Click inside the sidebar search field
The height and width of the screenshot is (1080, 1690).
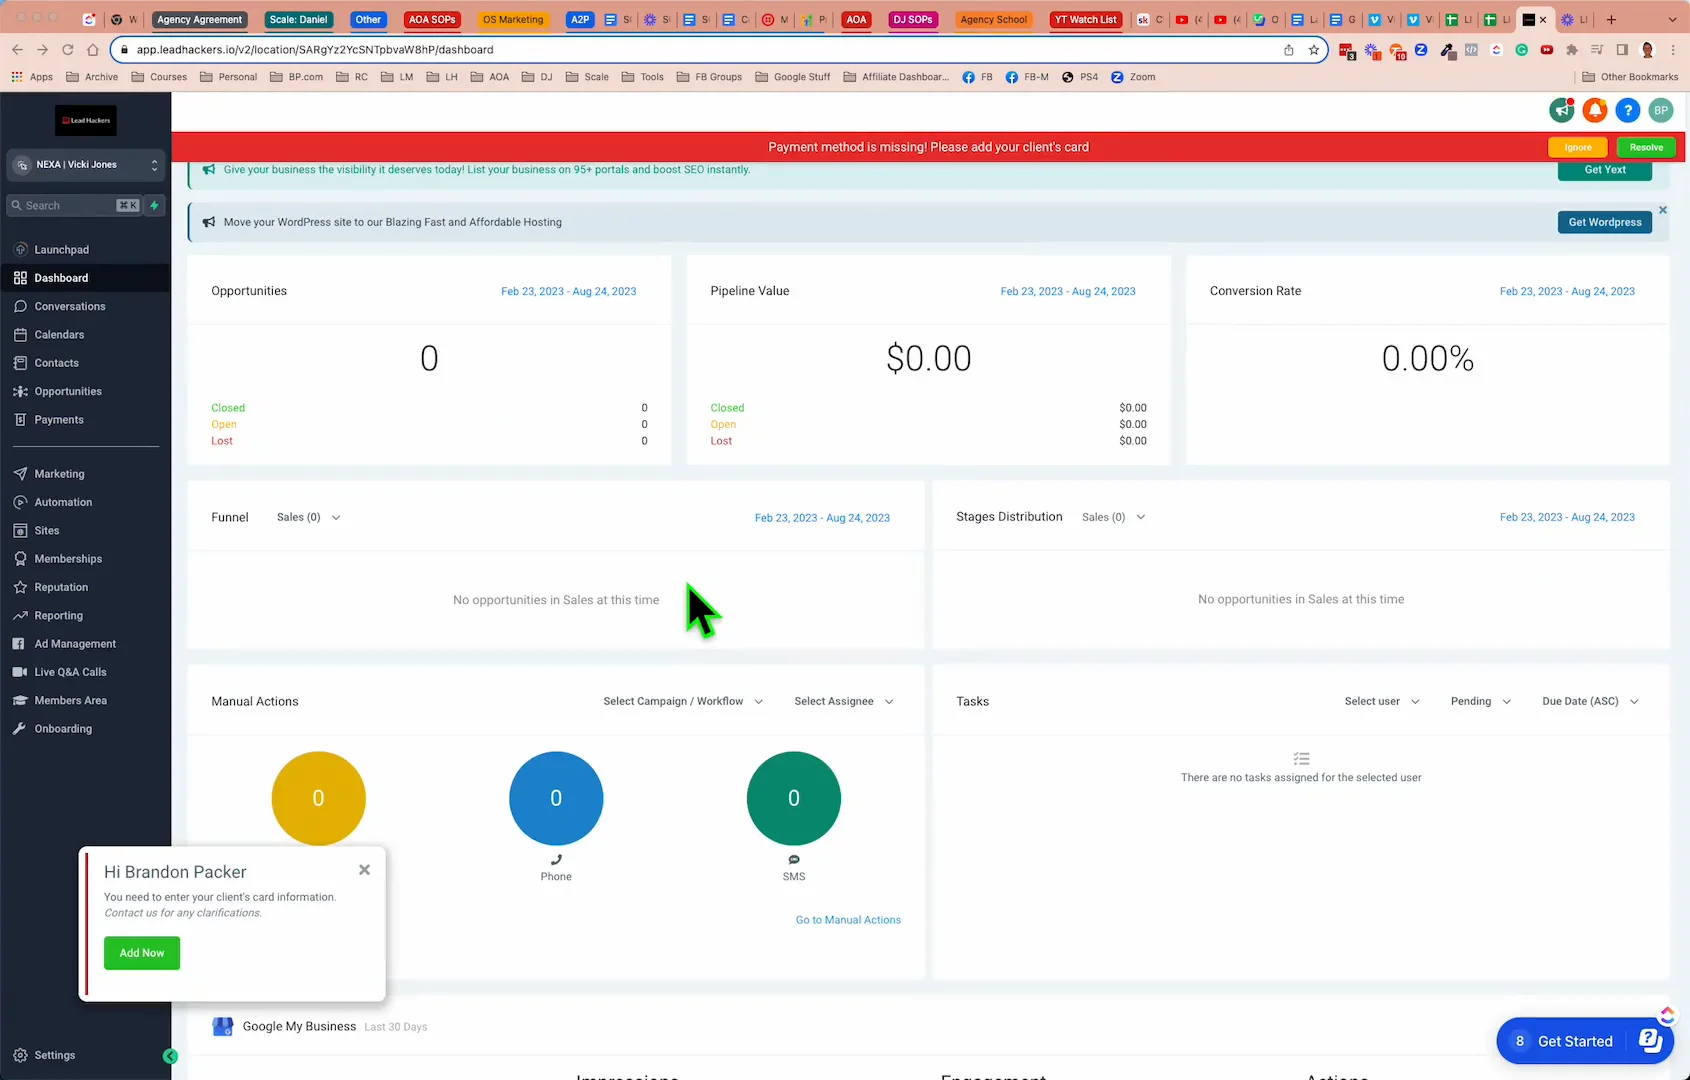tap(70, 205)
